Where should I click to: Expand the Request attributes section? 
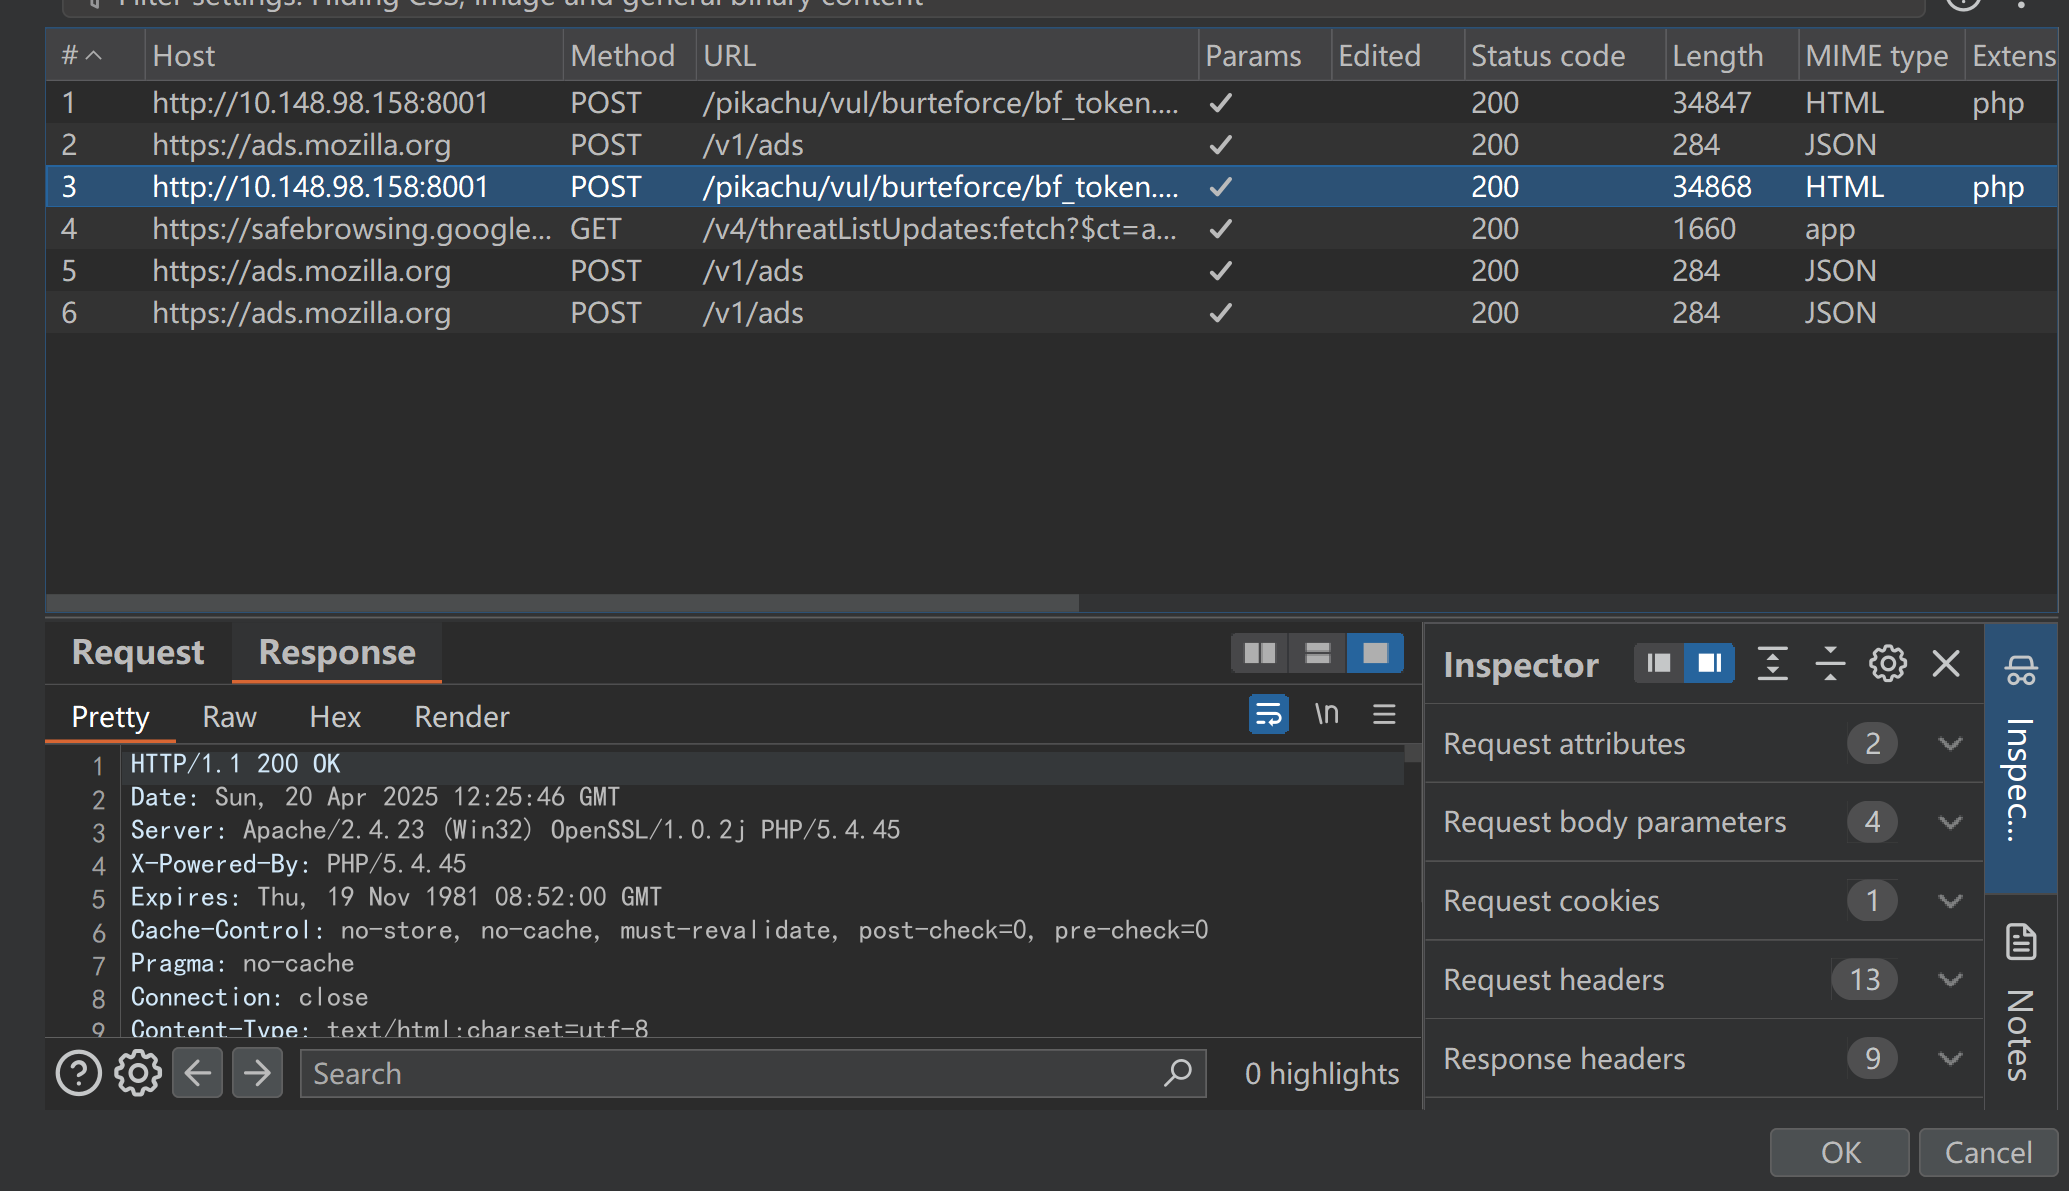pyautogui.click(x=1950, y=743)
